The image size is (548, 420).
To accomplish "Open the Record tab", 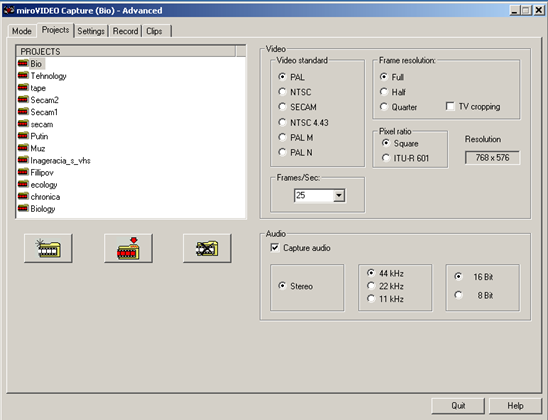I will [125, 31].
